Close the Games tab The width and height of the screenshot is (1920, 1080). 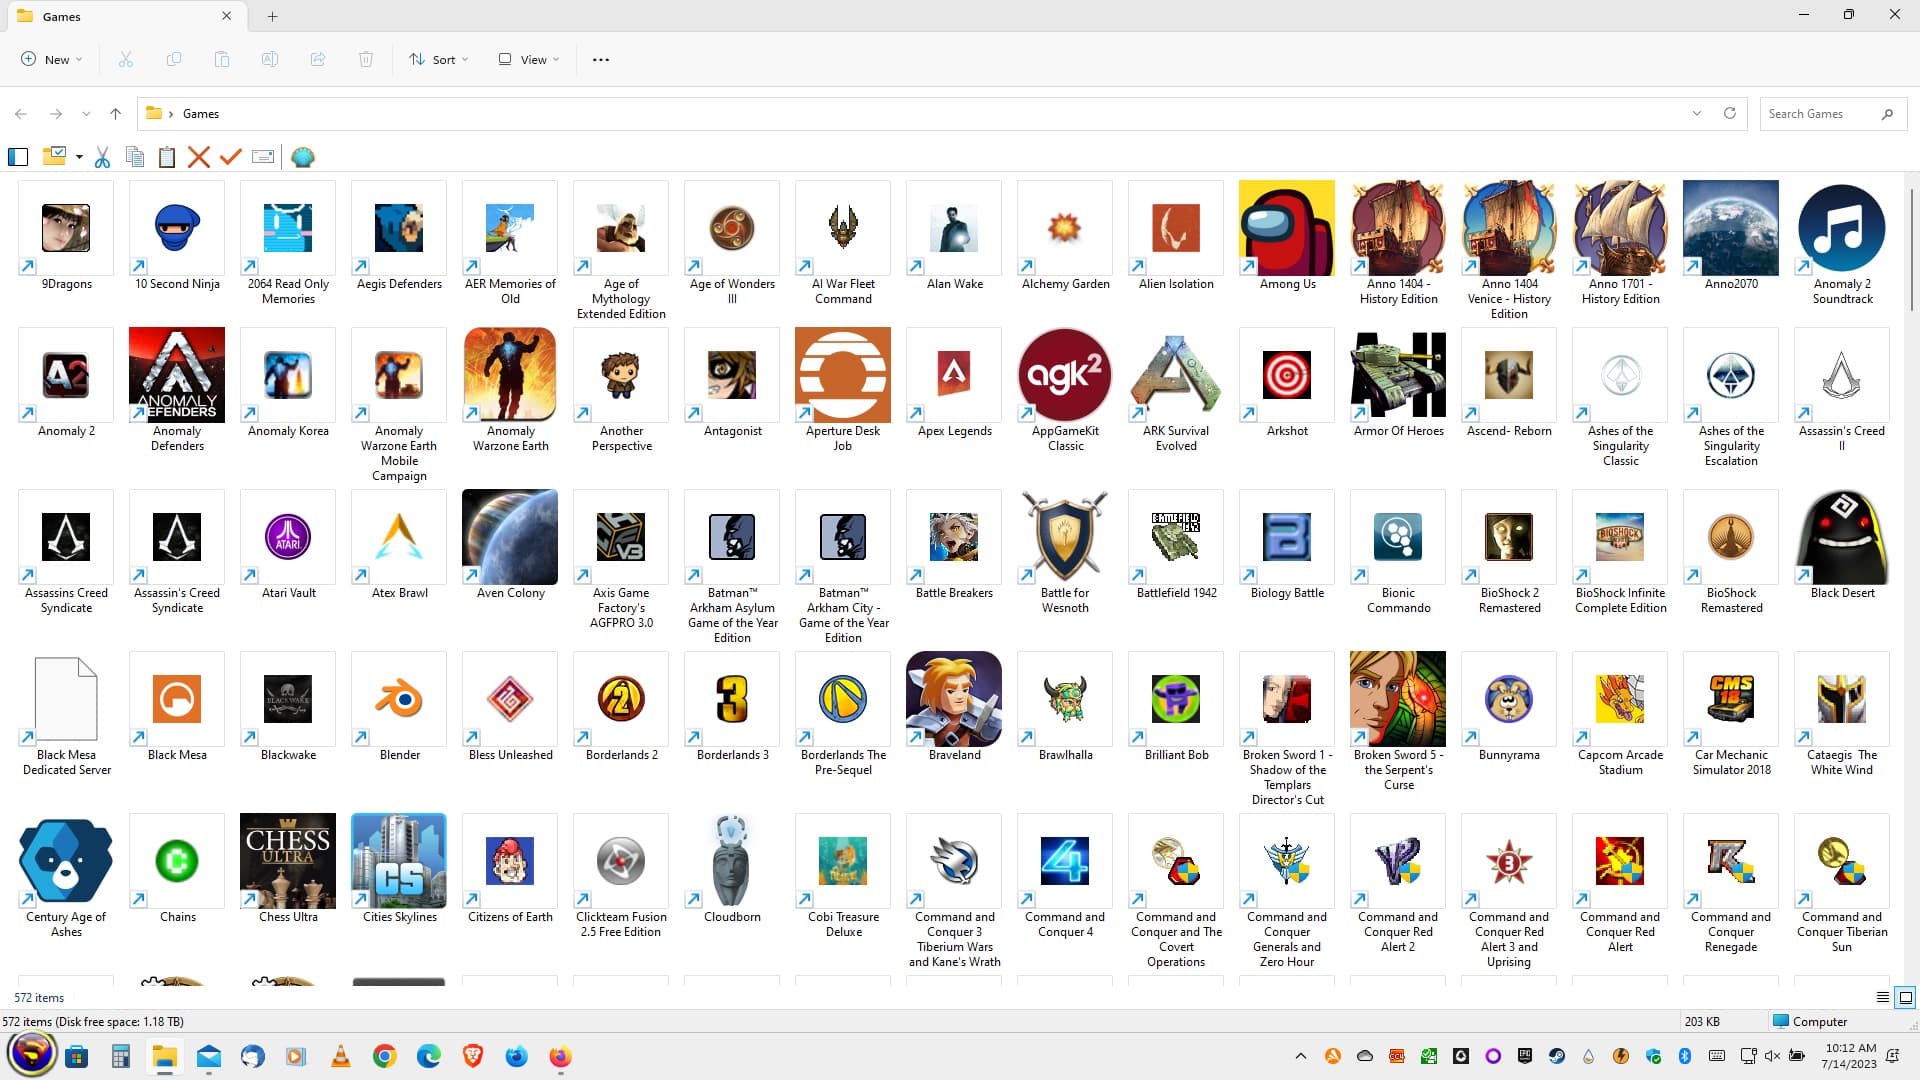pyautogui.click(x=227, y=16)
